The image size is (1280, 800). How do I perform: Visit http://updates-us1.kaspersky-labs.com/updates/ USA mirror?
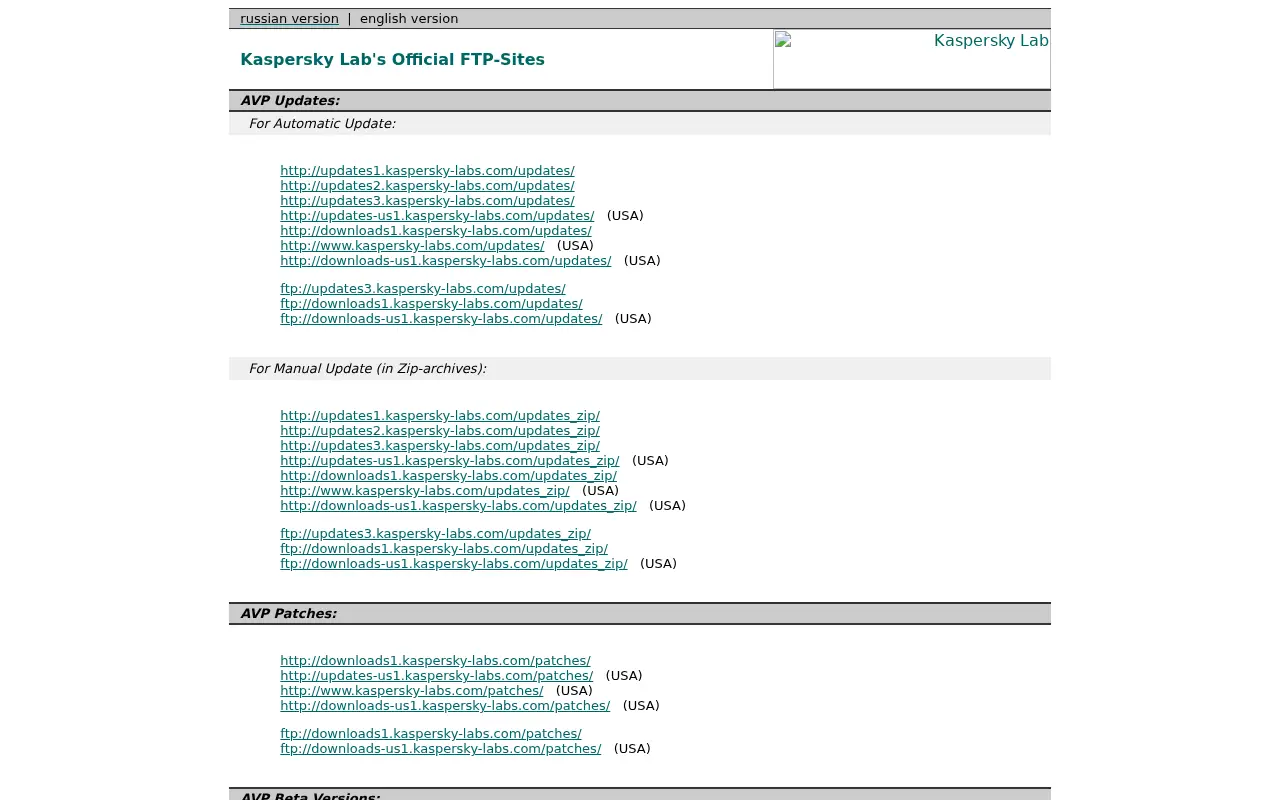[437, 216]
